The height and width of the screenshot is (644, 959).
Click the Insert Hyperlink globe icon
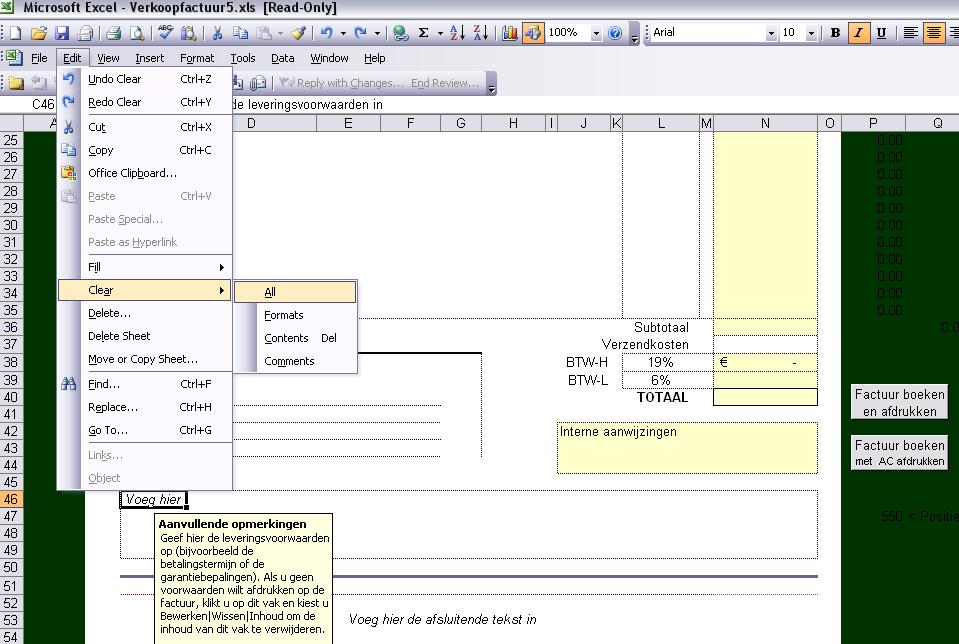coord(400,33)
